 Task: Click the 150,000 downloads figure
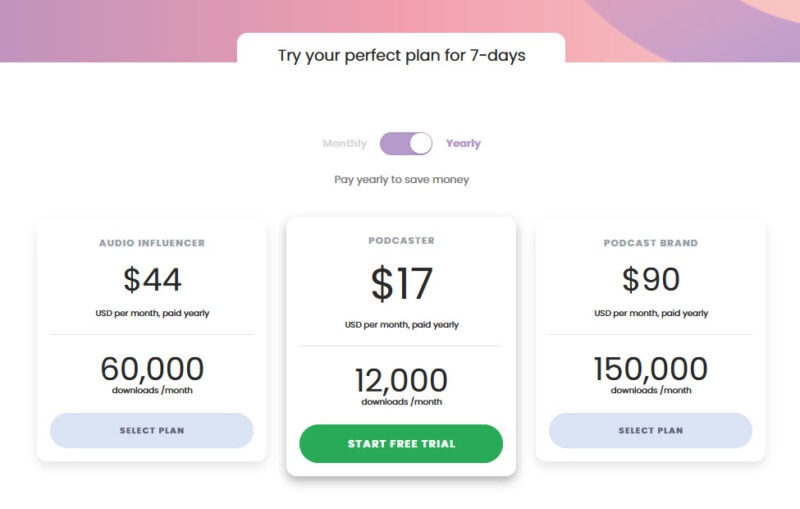point(651,369)
